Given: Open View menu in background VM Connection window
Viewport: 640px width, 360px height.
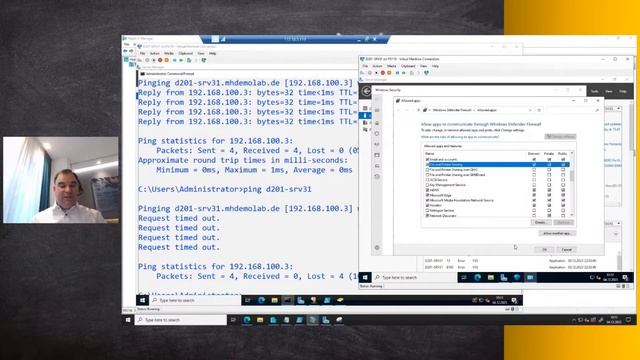Looking at the screenshot, I should point(201,53).
